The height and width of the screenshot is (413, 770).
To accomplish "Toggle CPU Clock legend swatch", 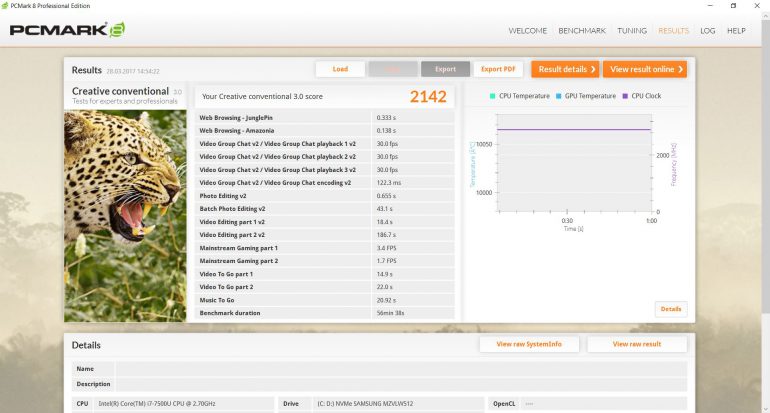I will 625,96.
